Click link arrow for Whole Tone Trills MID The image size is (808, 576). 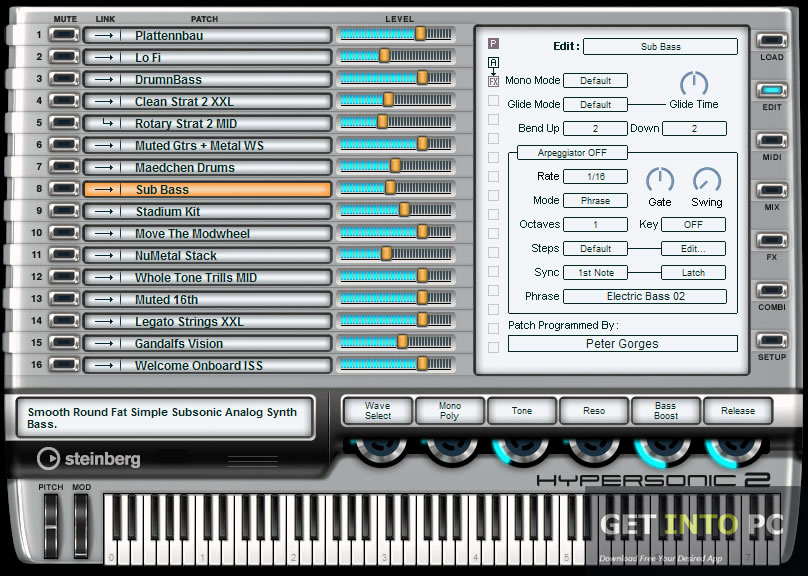[104, 278]
